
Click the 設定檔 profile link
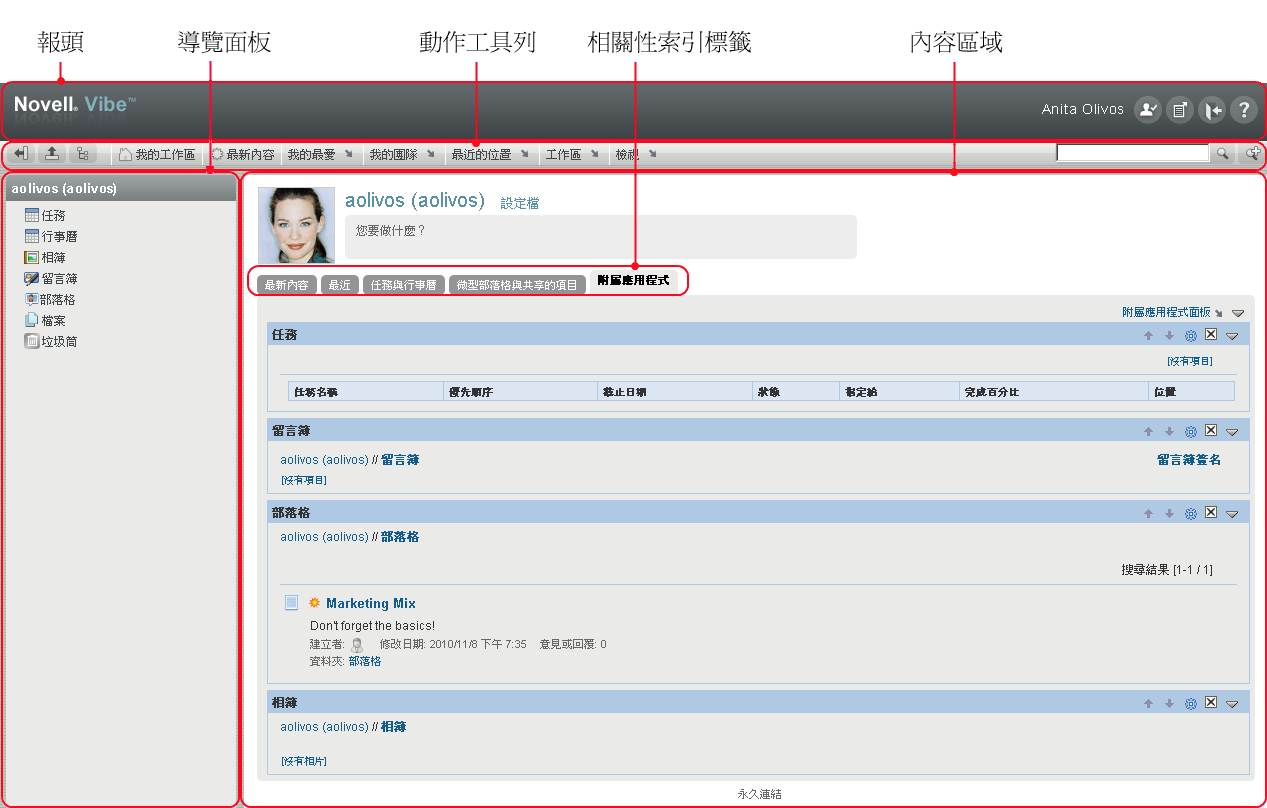520,203
